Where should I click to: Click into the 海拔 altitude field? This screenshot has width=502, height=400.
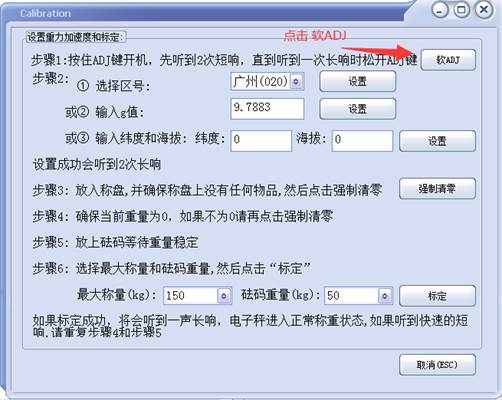point(362,140)
